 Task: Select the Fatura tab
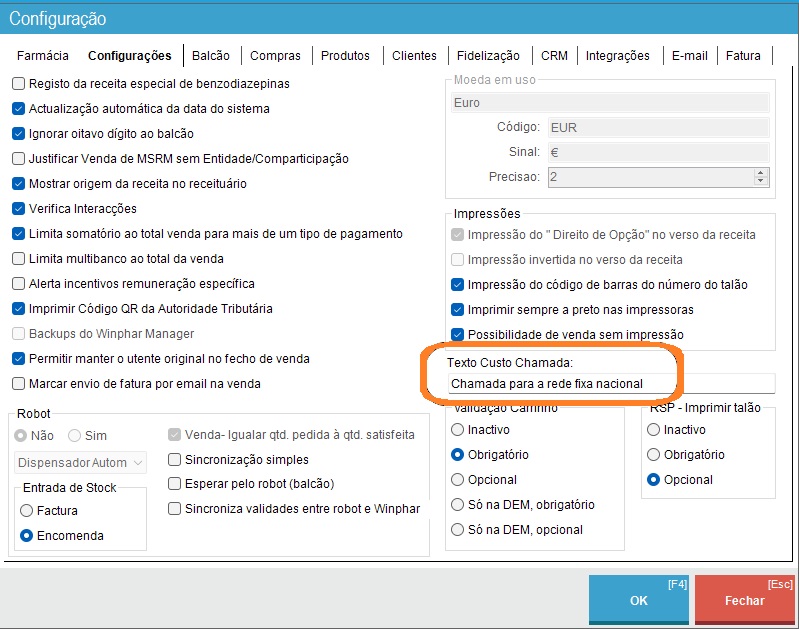click(743, 56)
